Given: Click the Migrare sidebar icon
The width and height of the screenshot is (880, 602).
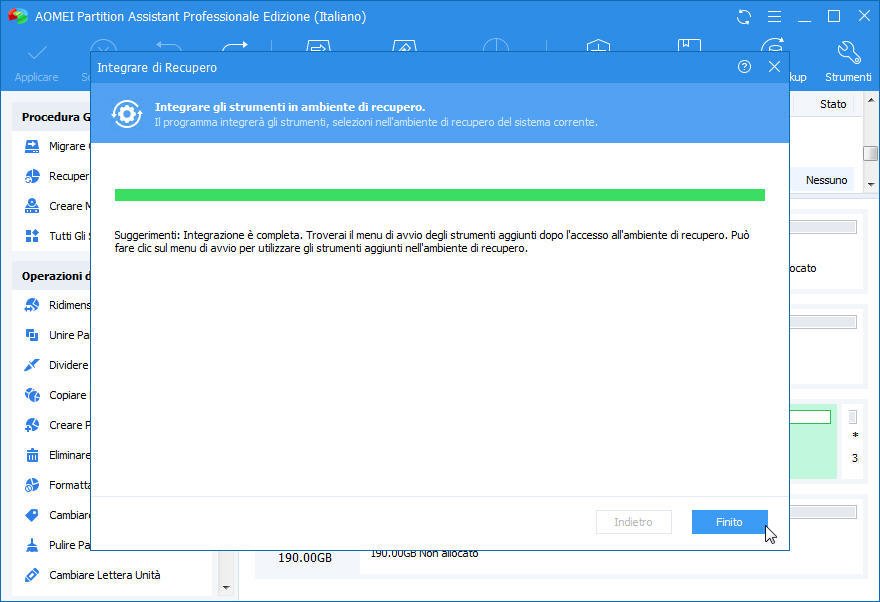Looking at the screenshot, I should pyautogui.click(x=32, y=146).
